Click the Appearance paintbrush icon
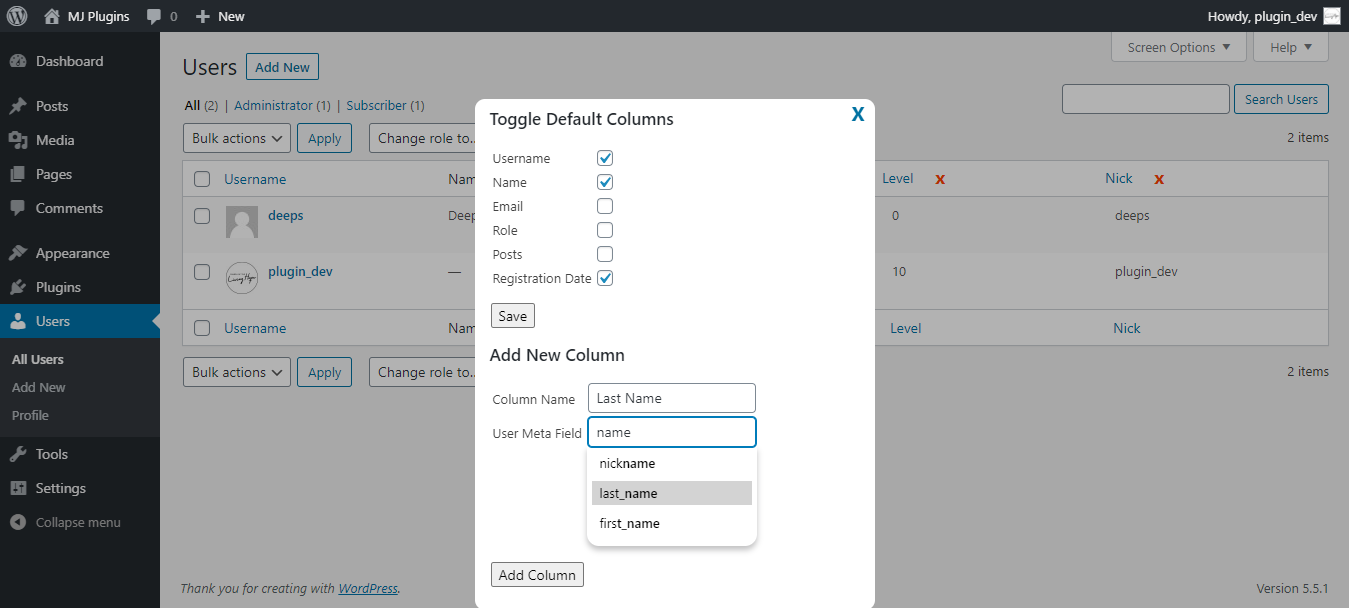 coord(18,253)
